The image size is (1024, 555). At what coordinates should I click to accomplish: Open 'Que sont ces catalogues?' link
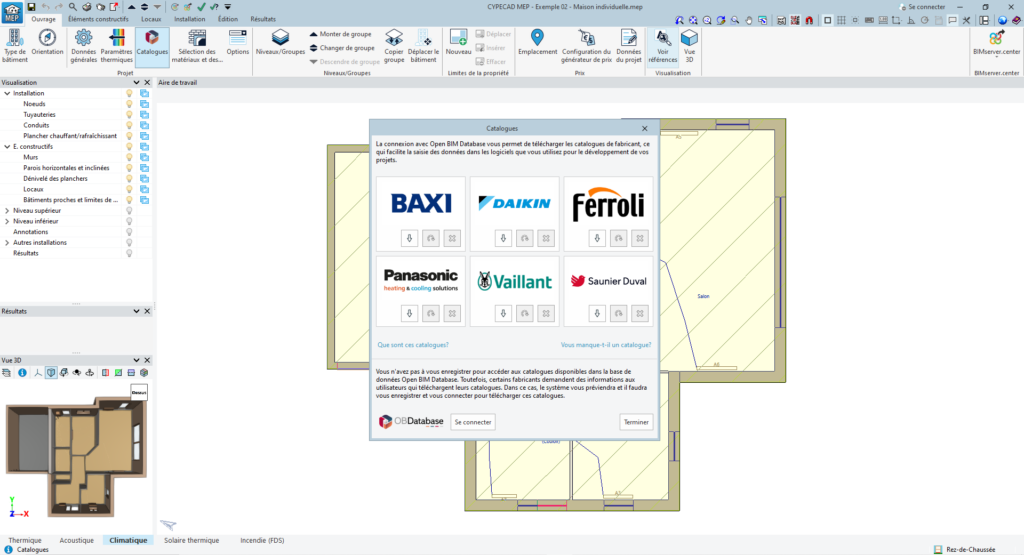click(413, 345)
